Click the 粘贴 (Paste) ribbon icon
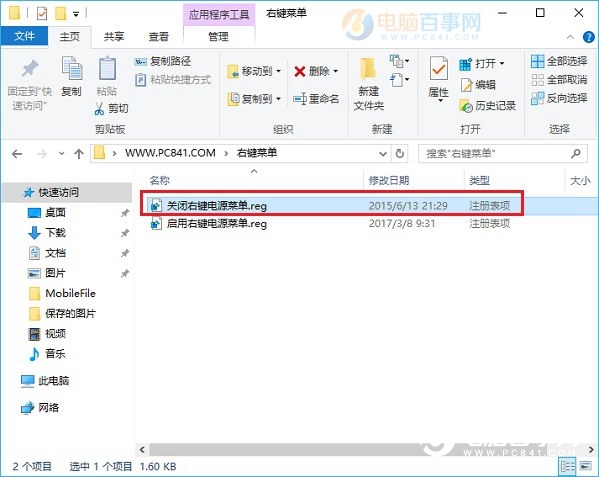This screenshot has height=477, width=599. click(107, 69)
